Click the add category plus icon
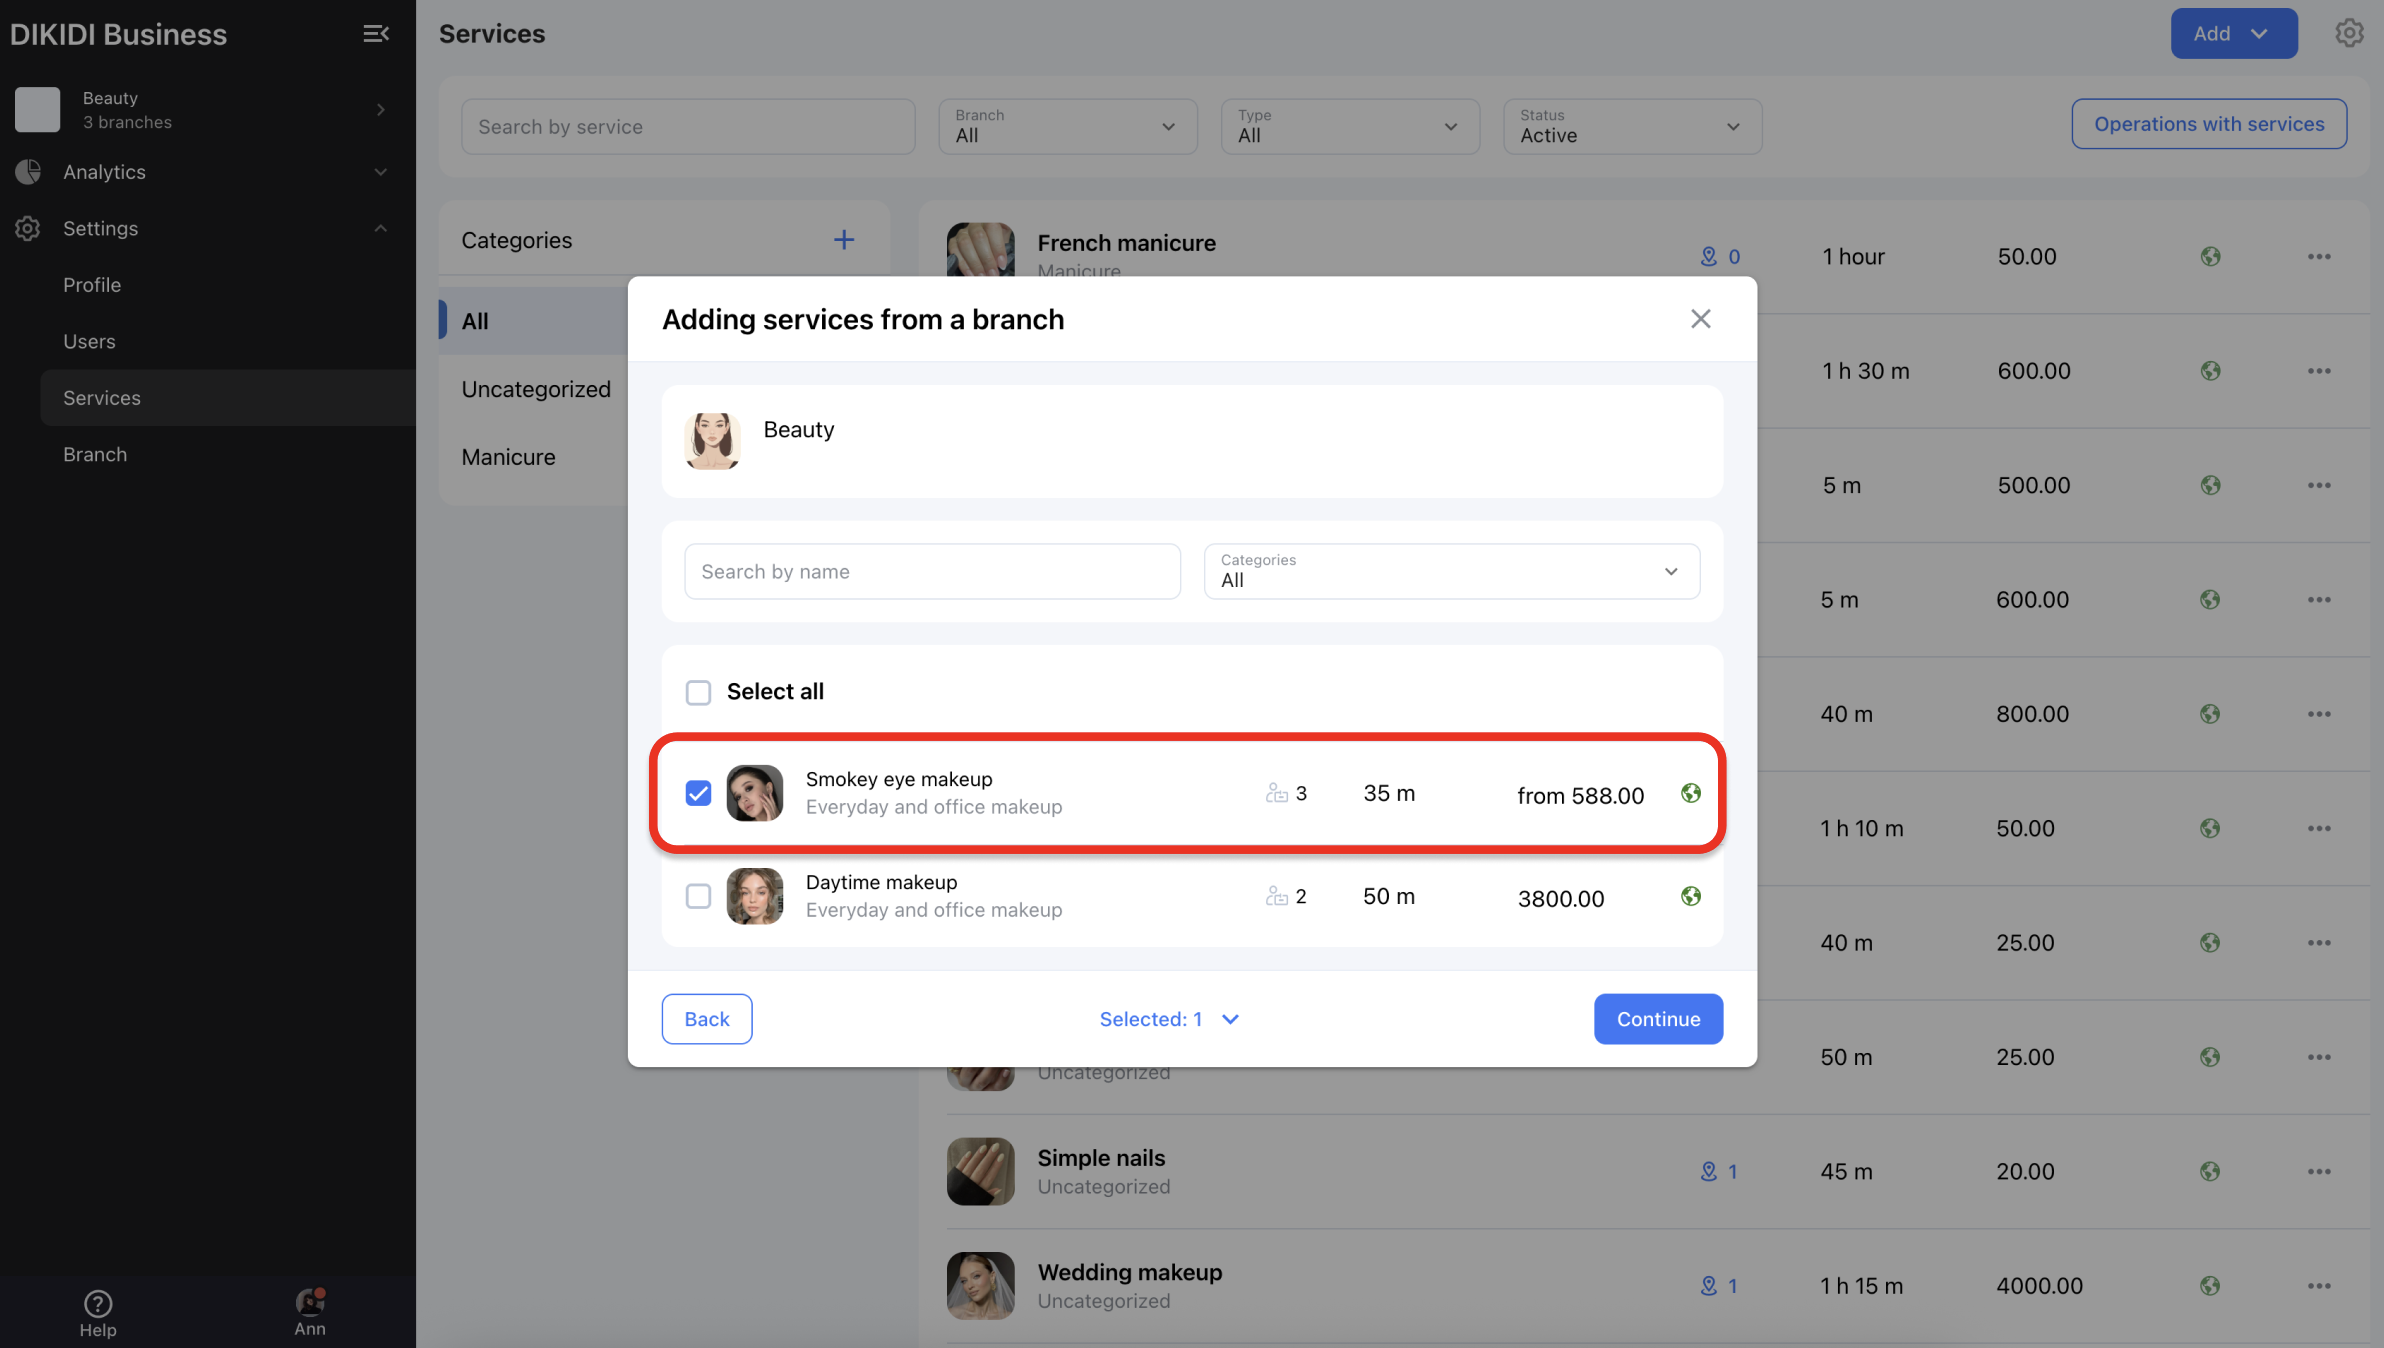The width and height of the screenshot is (2384, 1348). (844, 240)
